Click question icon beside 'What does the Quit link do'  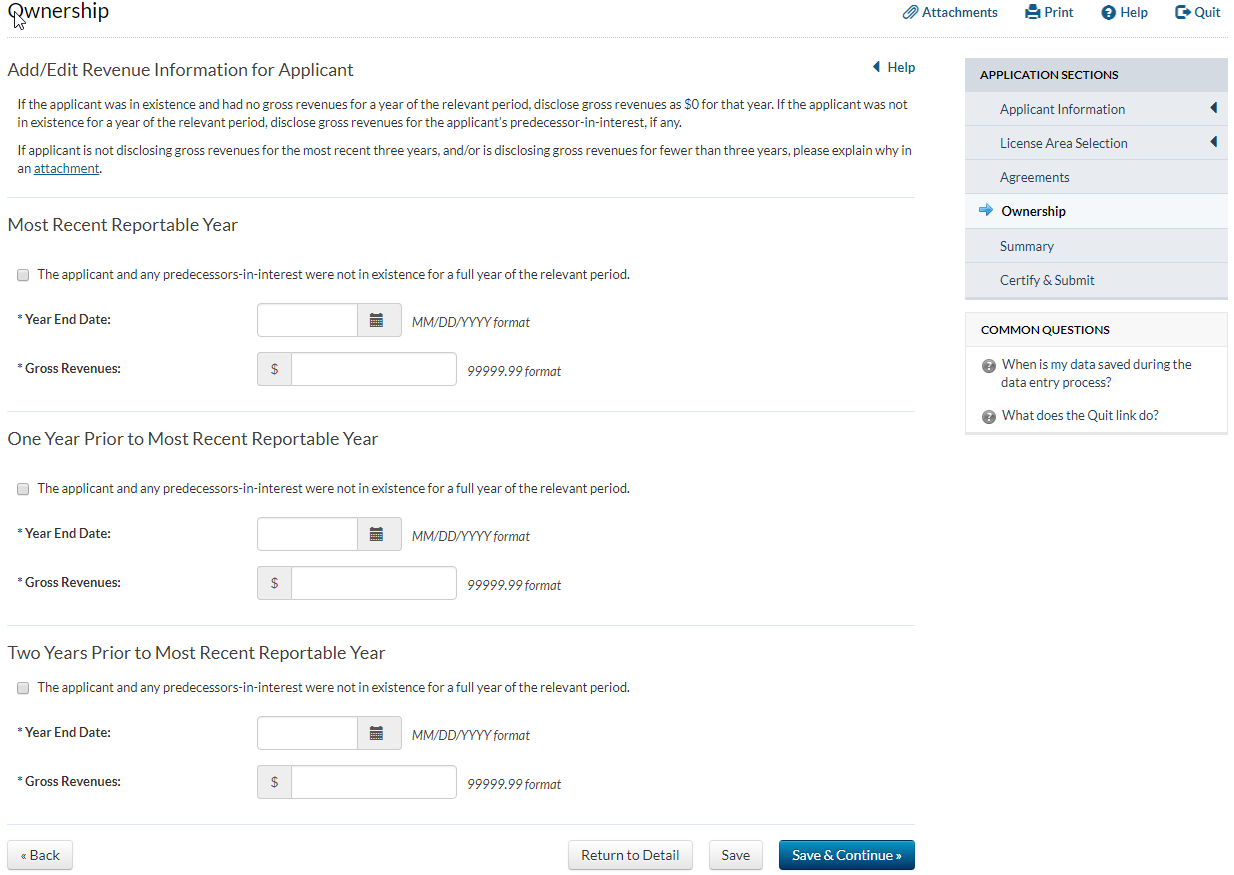click(x=989, y=417)
